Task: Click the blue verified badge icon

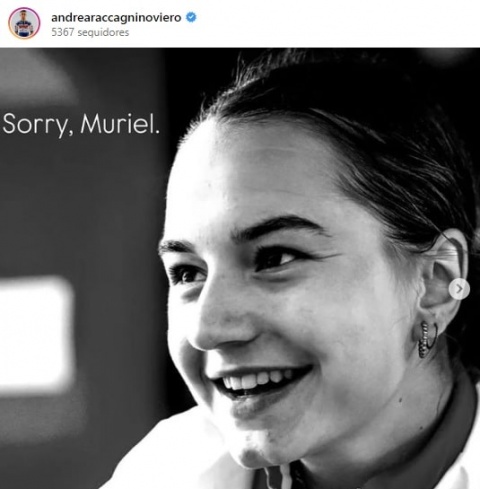Action: click(x=191, y=17)
